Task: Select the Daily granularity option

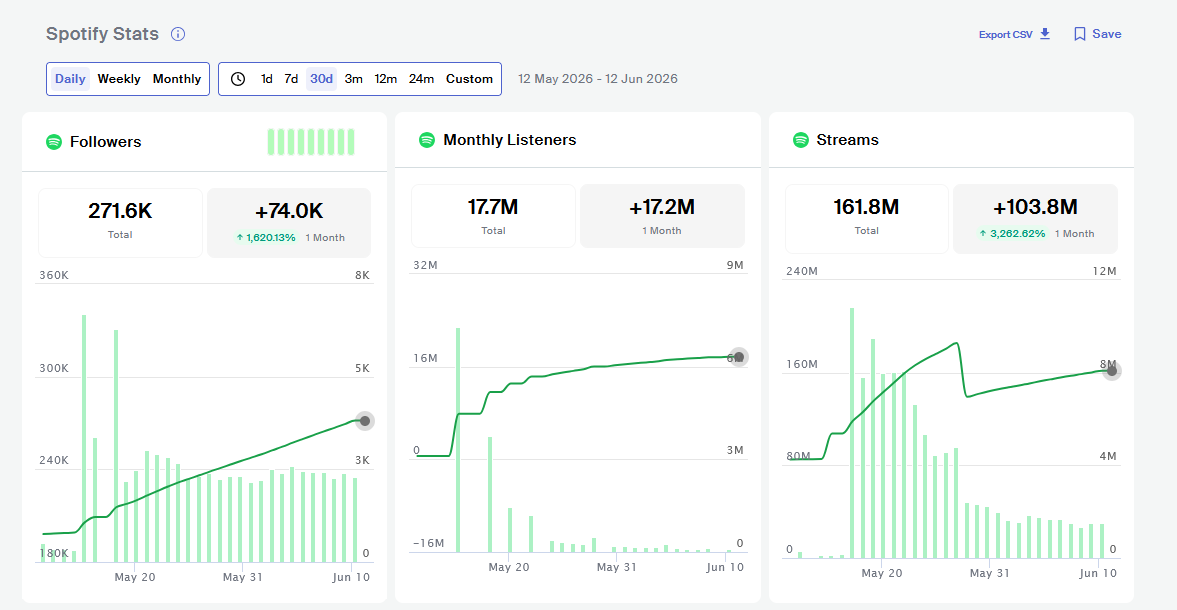Action: pyautogui.click(x=70, y=79)
